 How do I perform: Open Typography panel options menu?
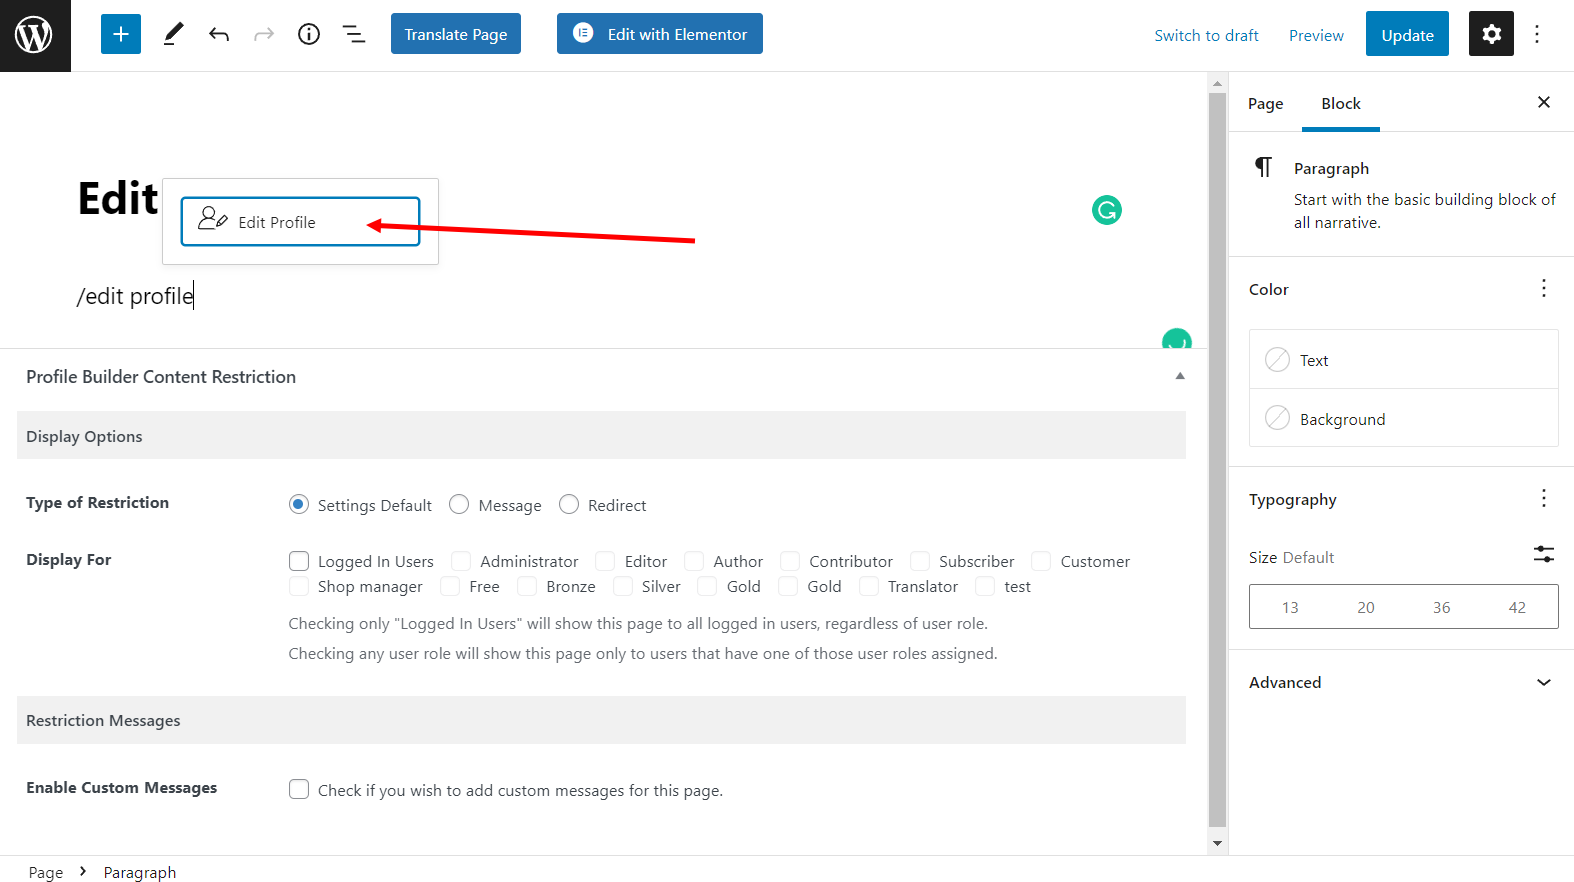click(1544, 498)
